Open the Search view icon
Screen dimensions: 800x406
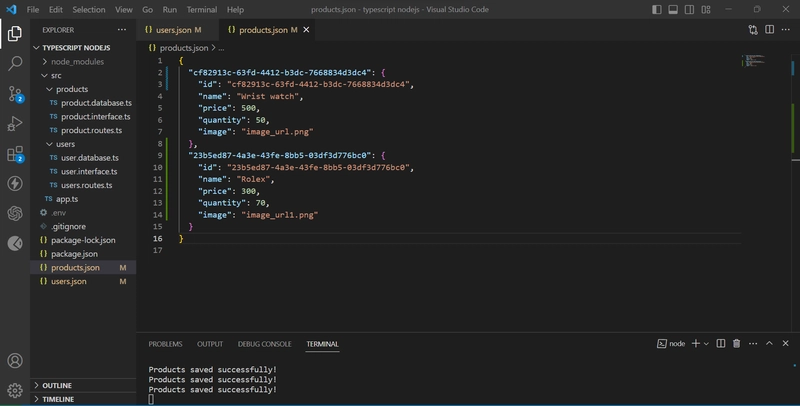tap(15, 64)
